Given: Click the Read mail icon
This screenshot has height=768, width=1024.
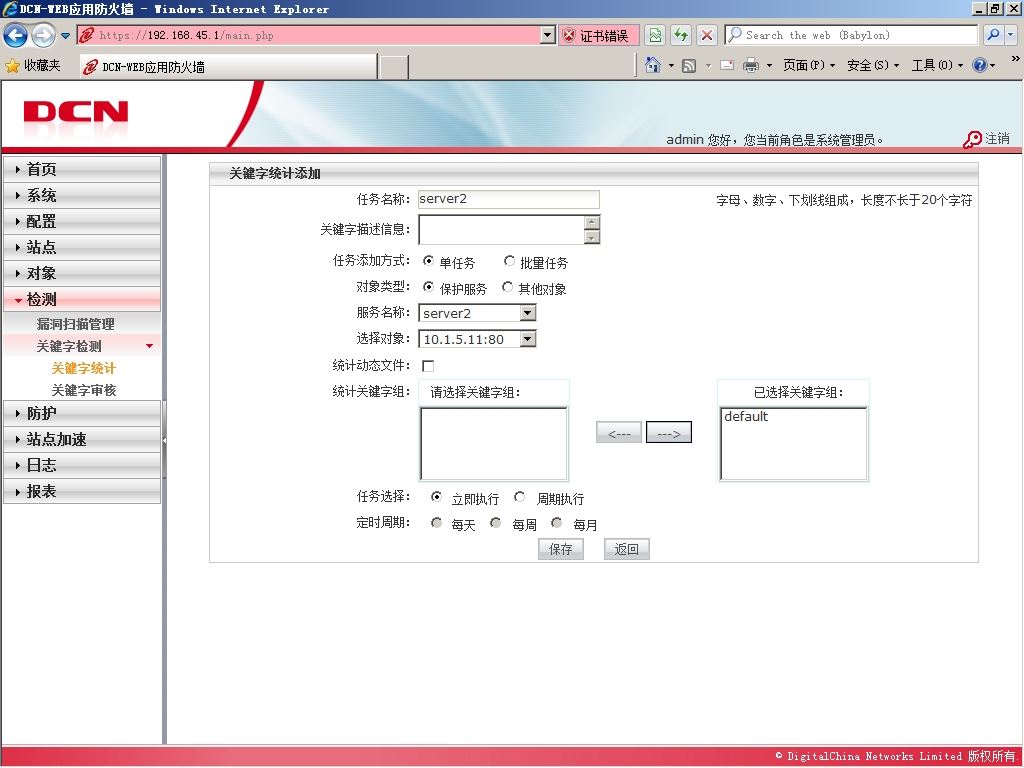Looking at the screenshot, I should 727,65.
